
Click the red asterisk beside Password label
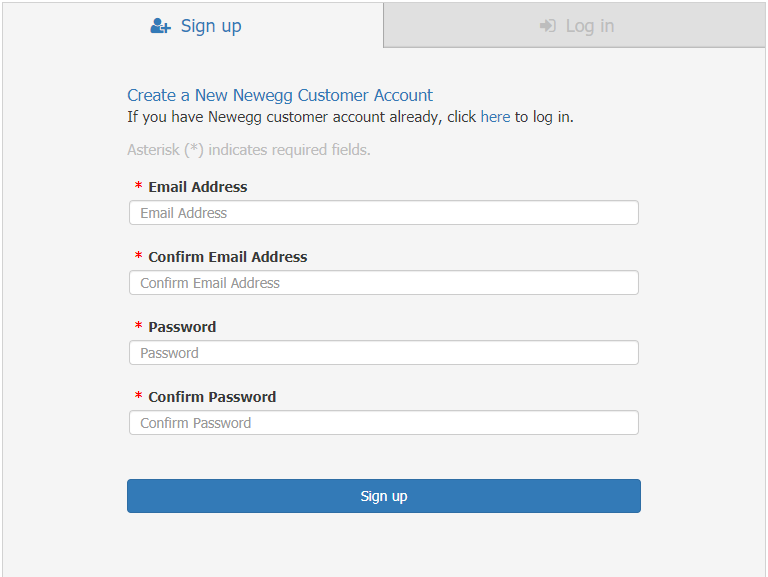[x=139, y=327]
